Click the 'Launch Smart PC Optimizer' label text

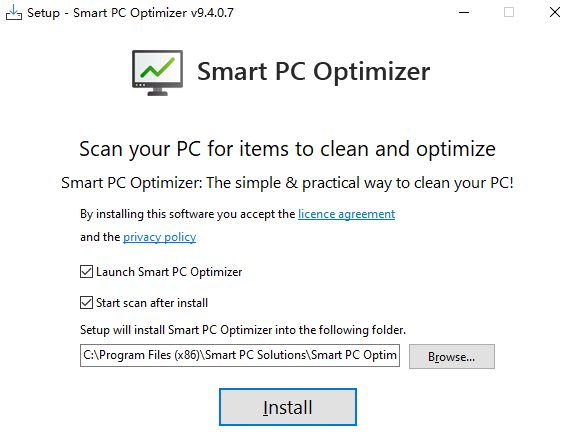pyautogui.click(x=169, y=272)
